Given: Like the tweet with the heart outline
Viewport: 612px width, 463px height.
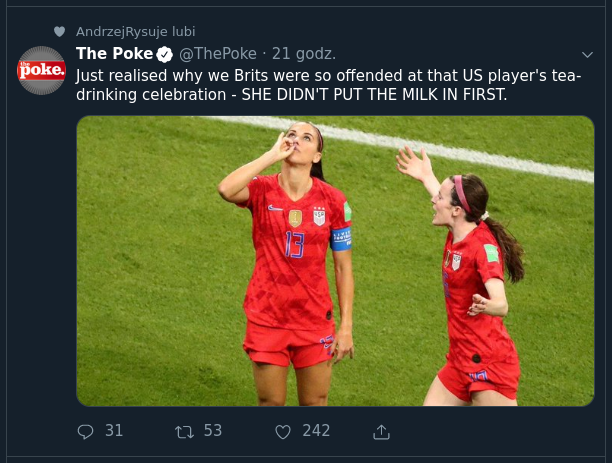Looking at the screenshot, I should pyautogui.click(x=283, y=432).
